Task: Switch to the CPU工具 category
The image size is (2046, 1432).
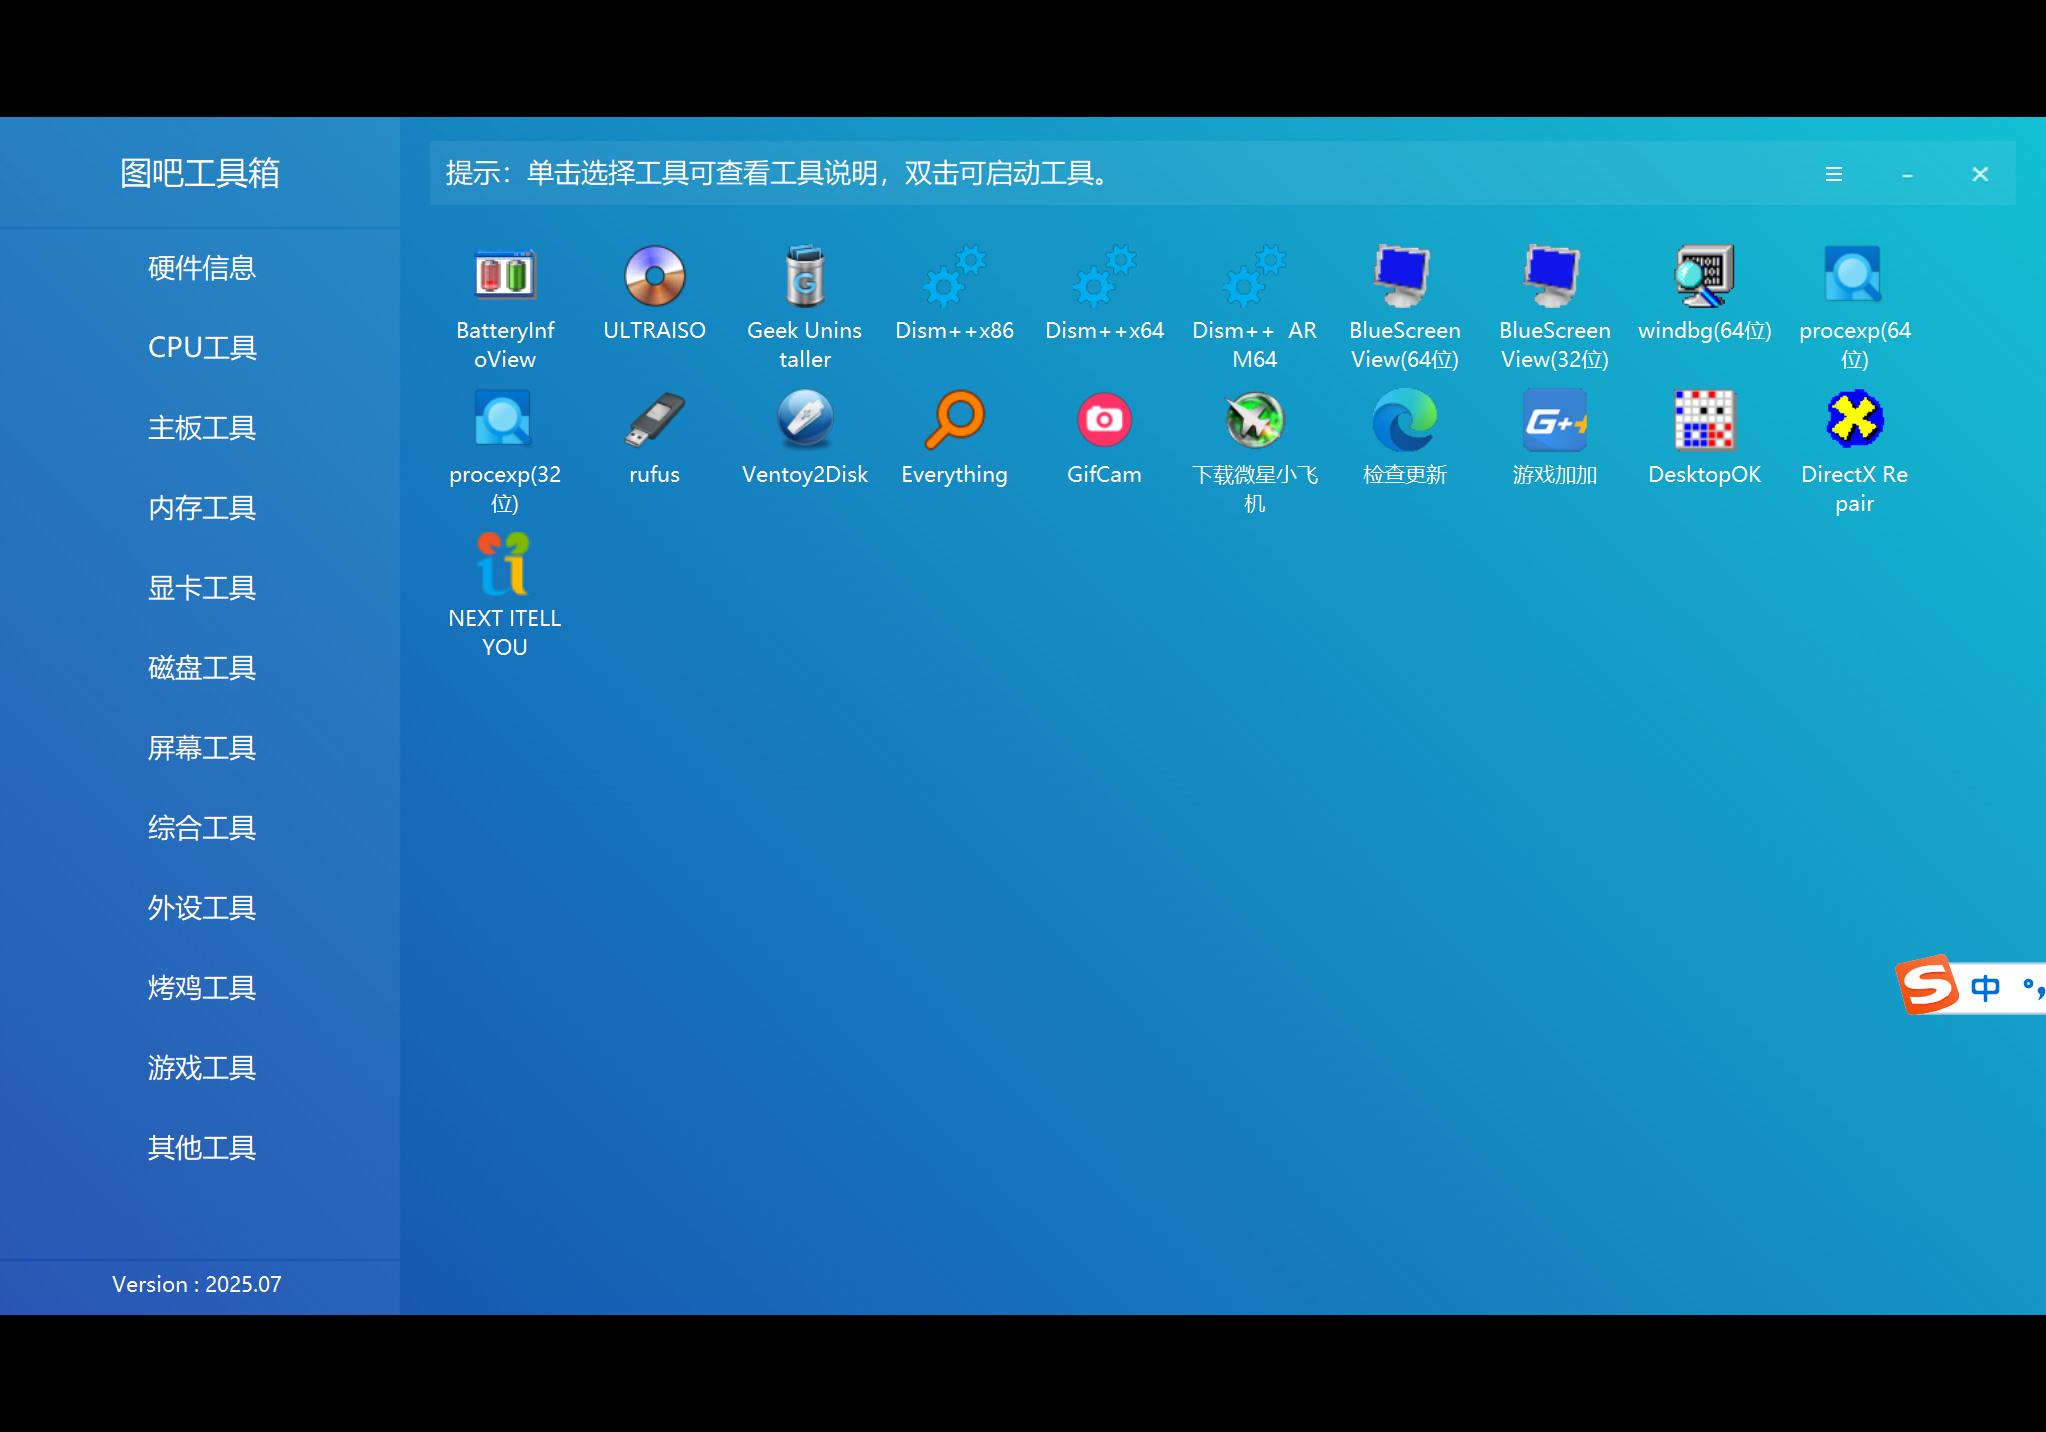Action: point(202,348)
